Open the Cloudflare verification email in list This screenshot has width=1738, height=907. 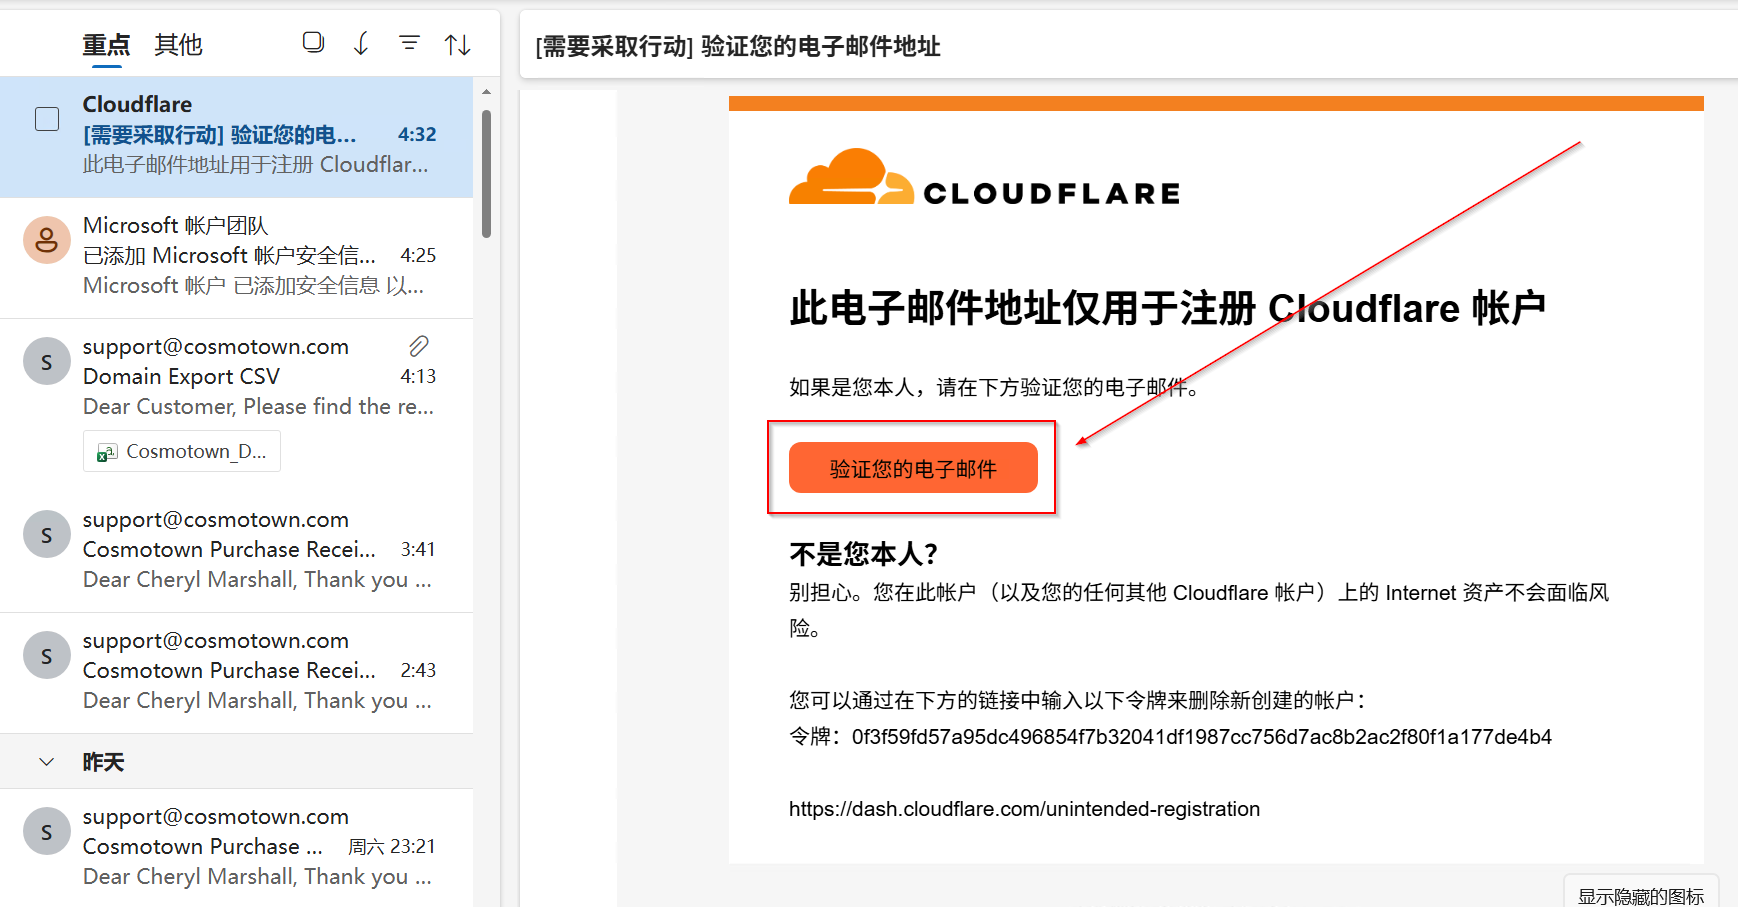tap(236, 137)
